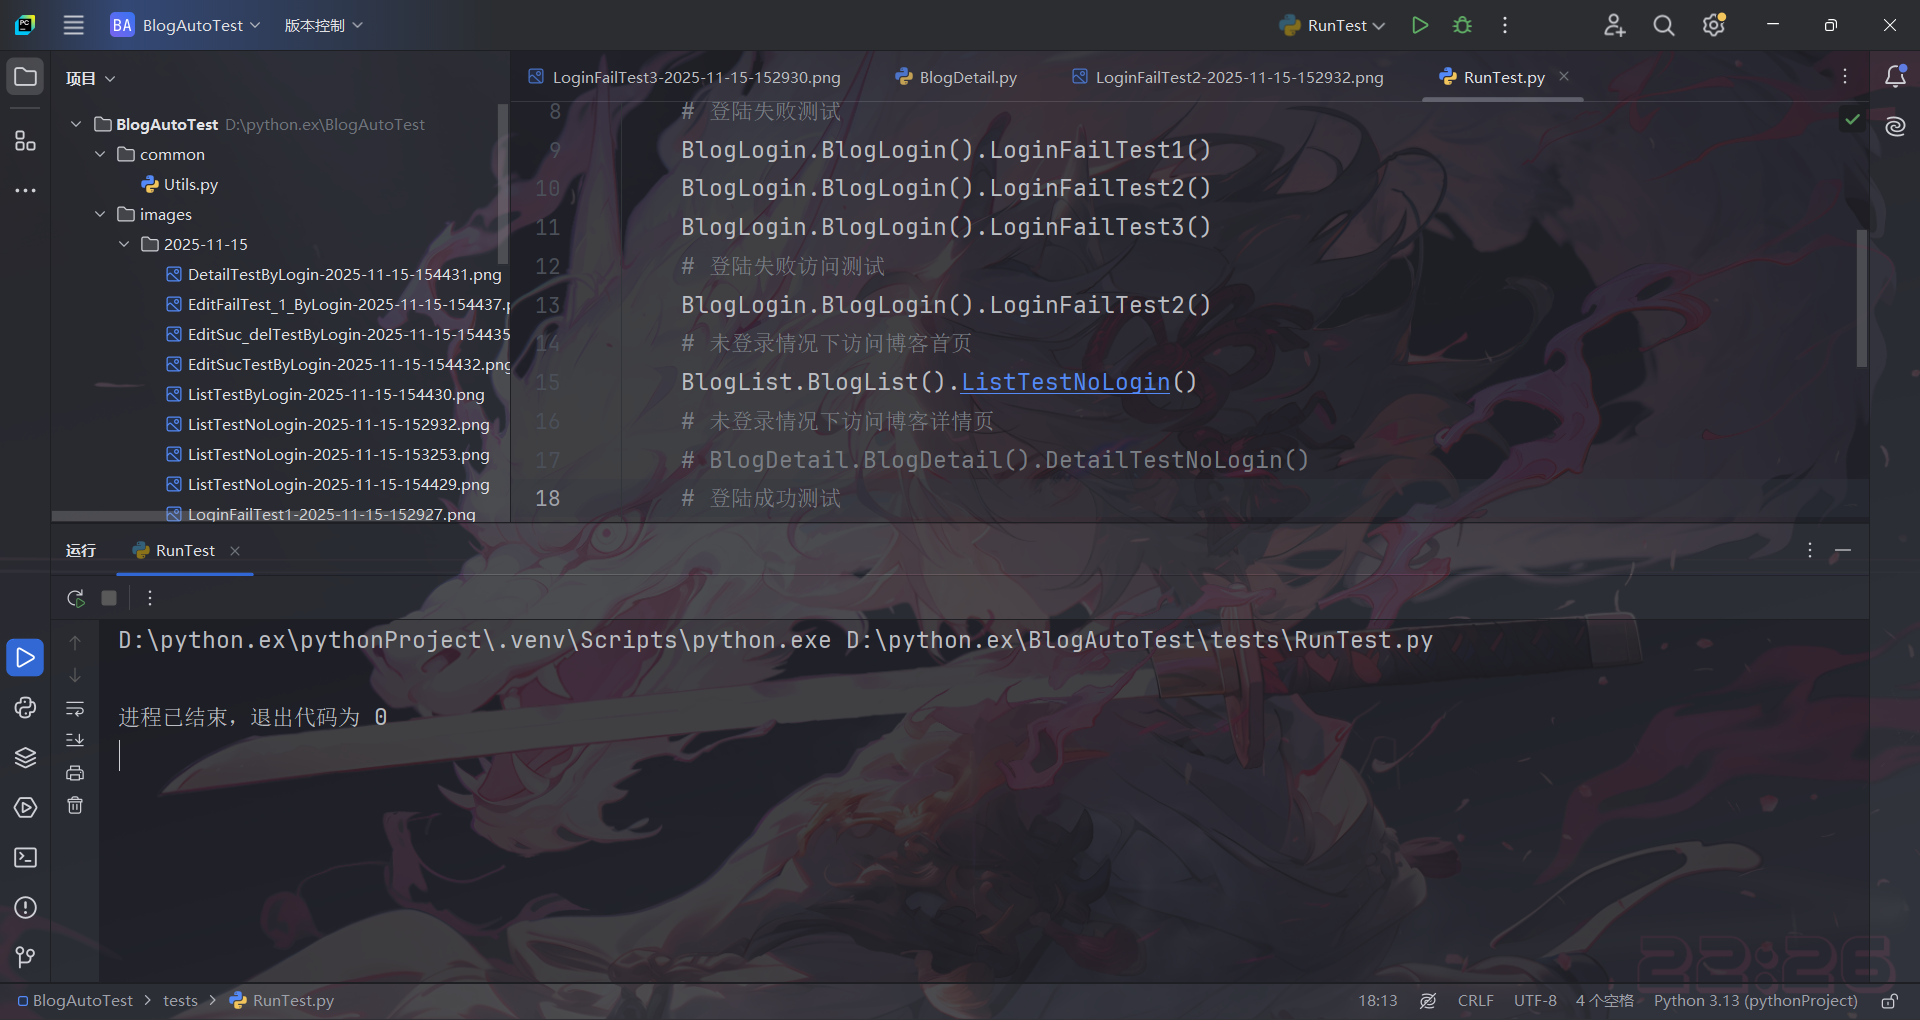Open Code With Me user icon
The image size is (1920, 1020).
click(1614, 25)
